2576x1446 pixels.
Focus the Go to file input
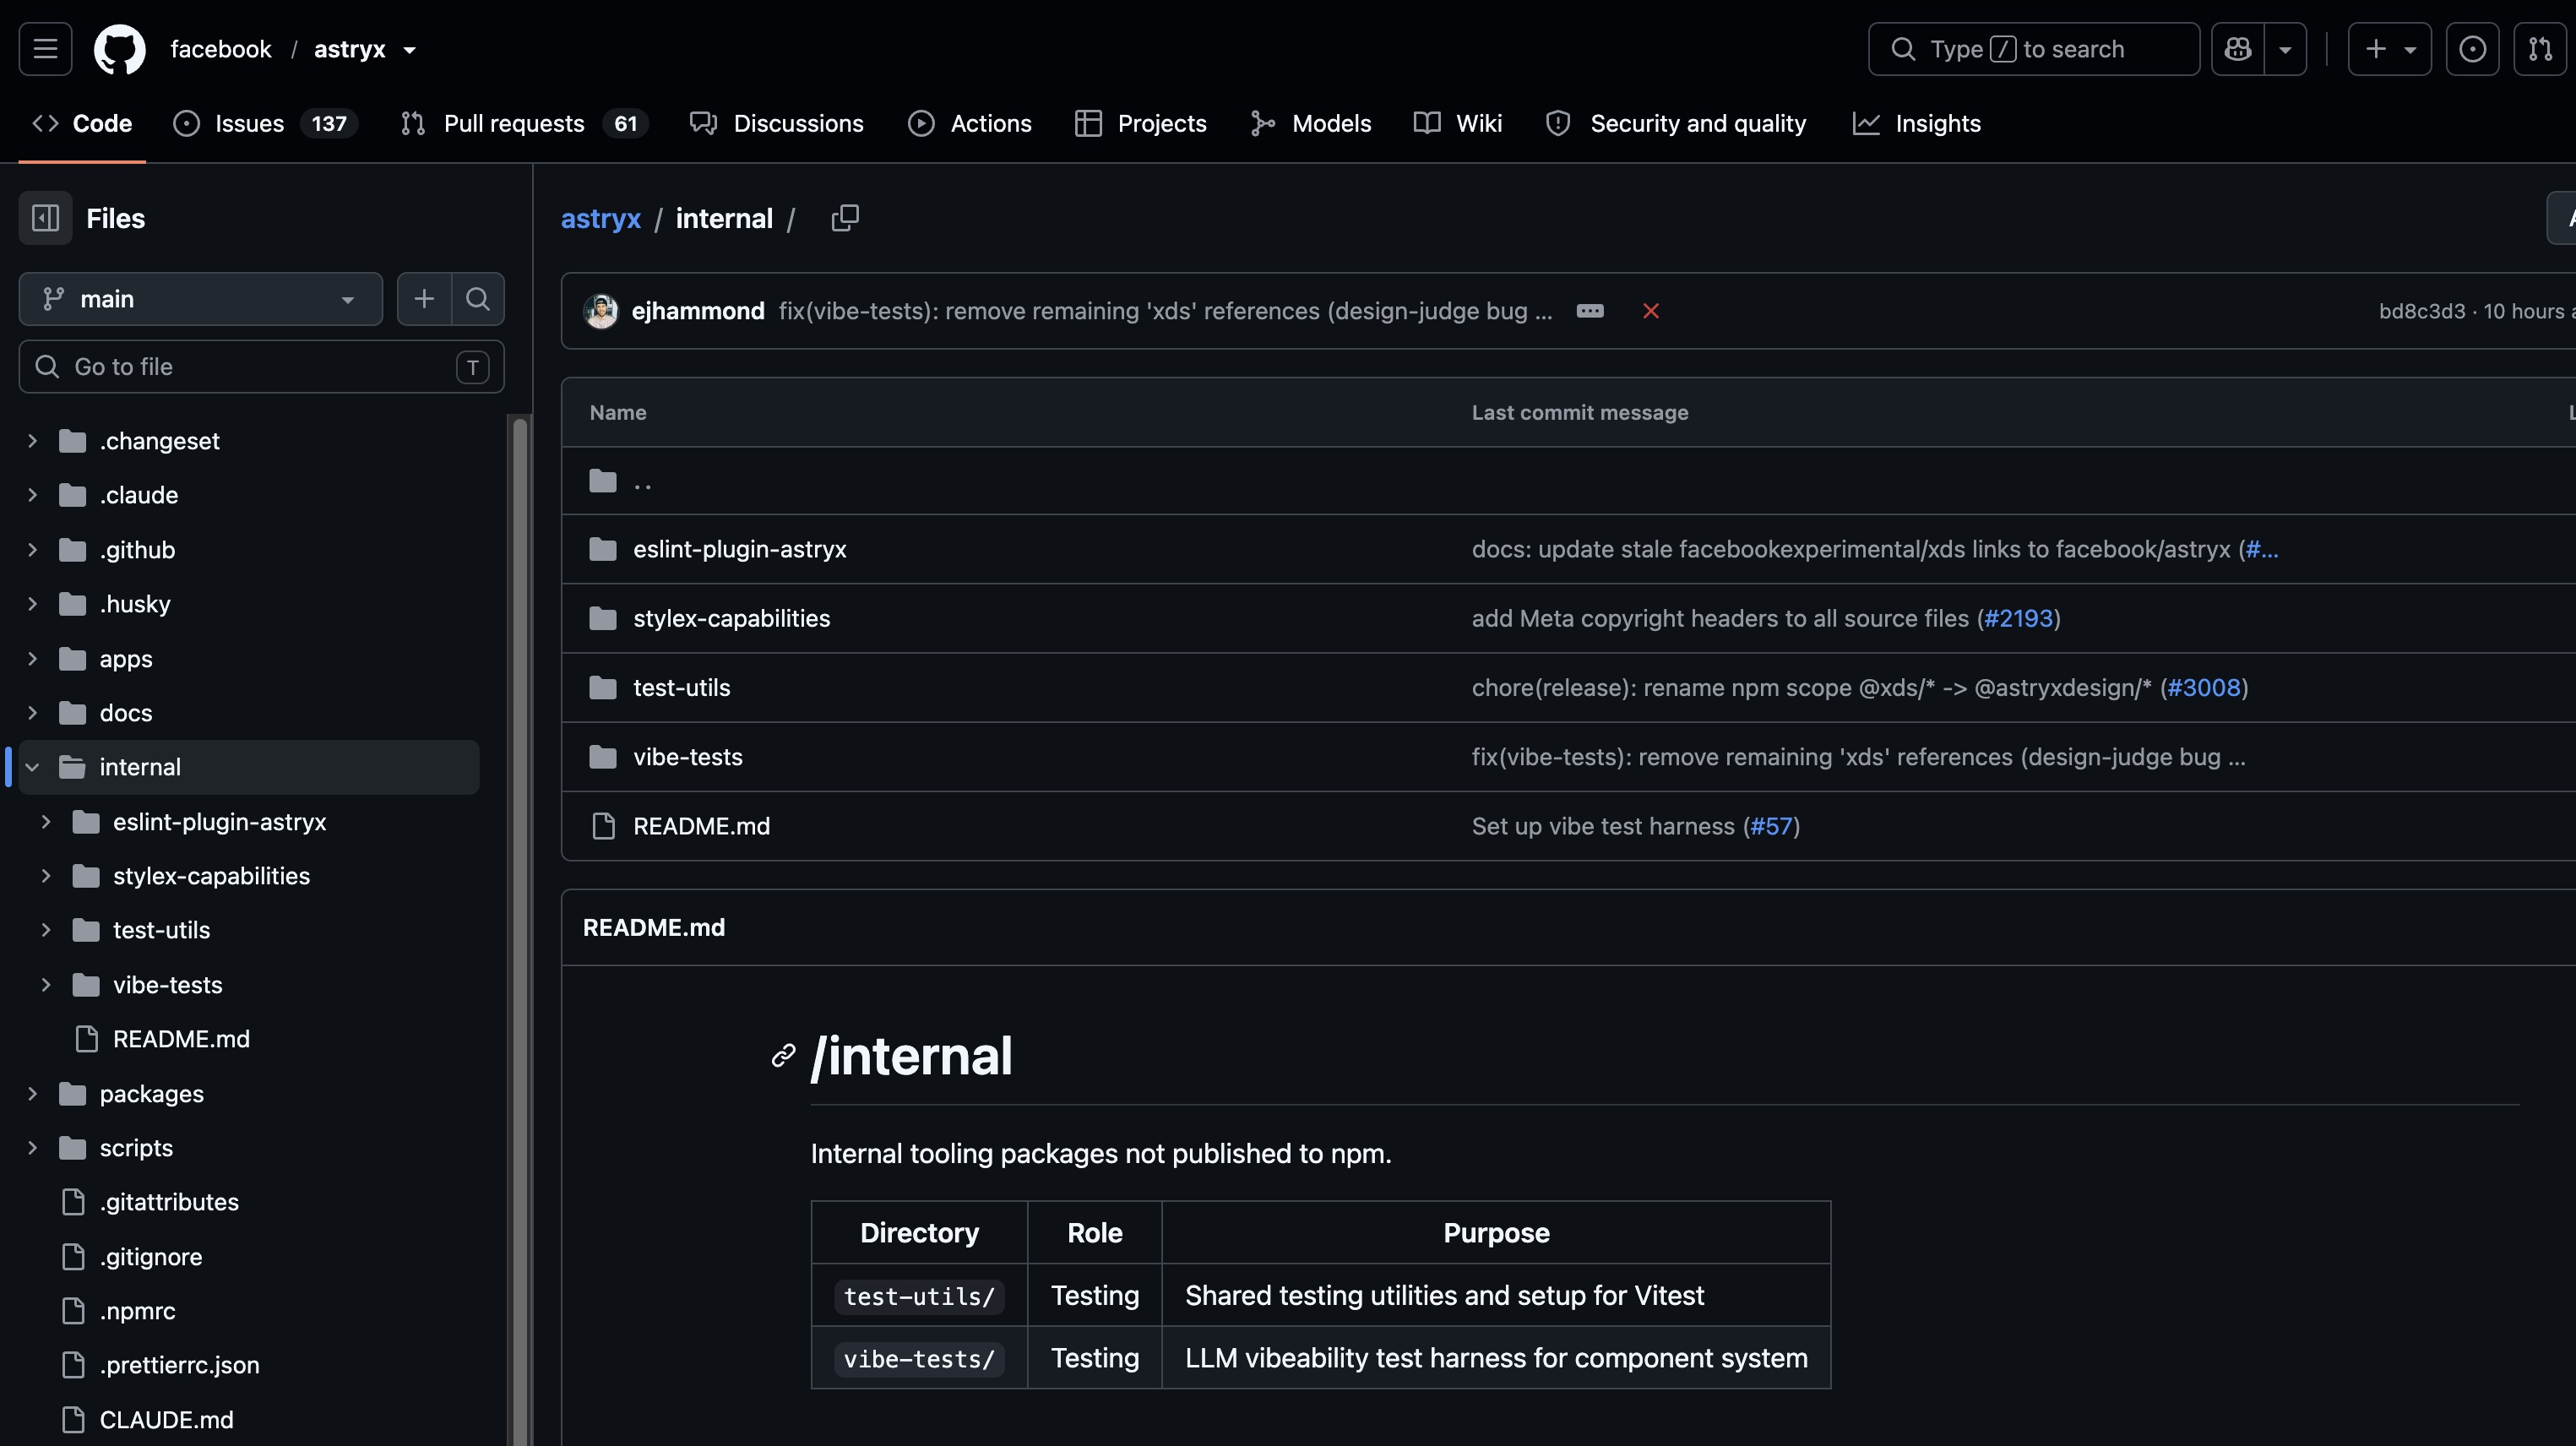tap(261, 367)
